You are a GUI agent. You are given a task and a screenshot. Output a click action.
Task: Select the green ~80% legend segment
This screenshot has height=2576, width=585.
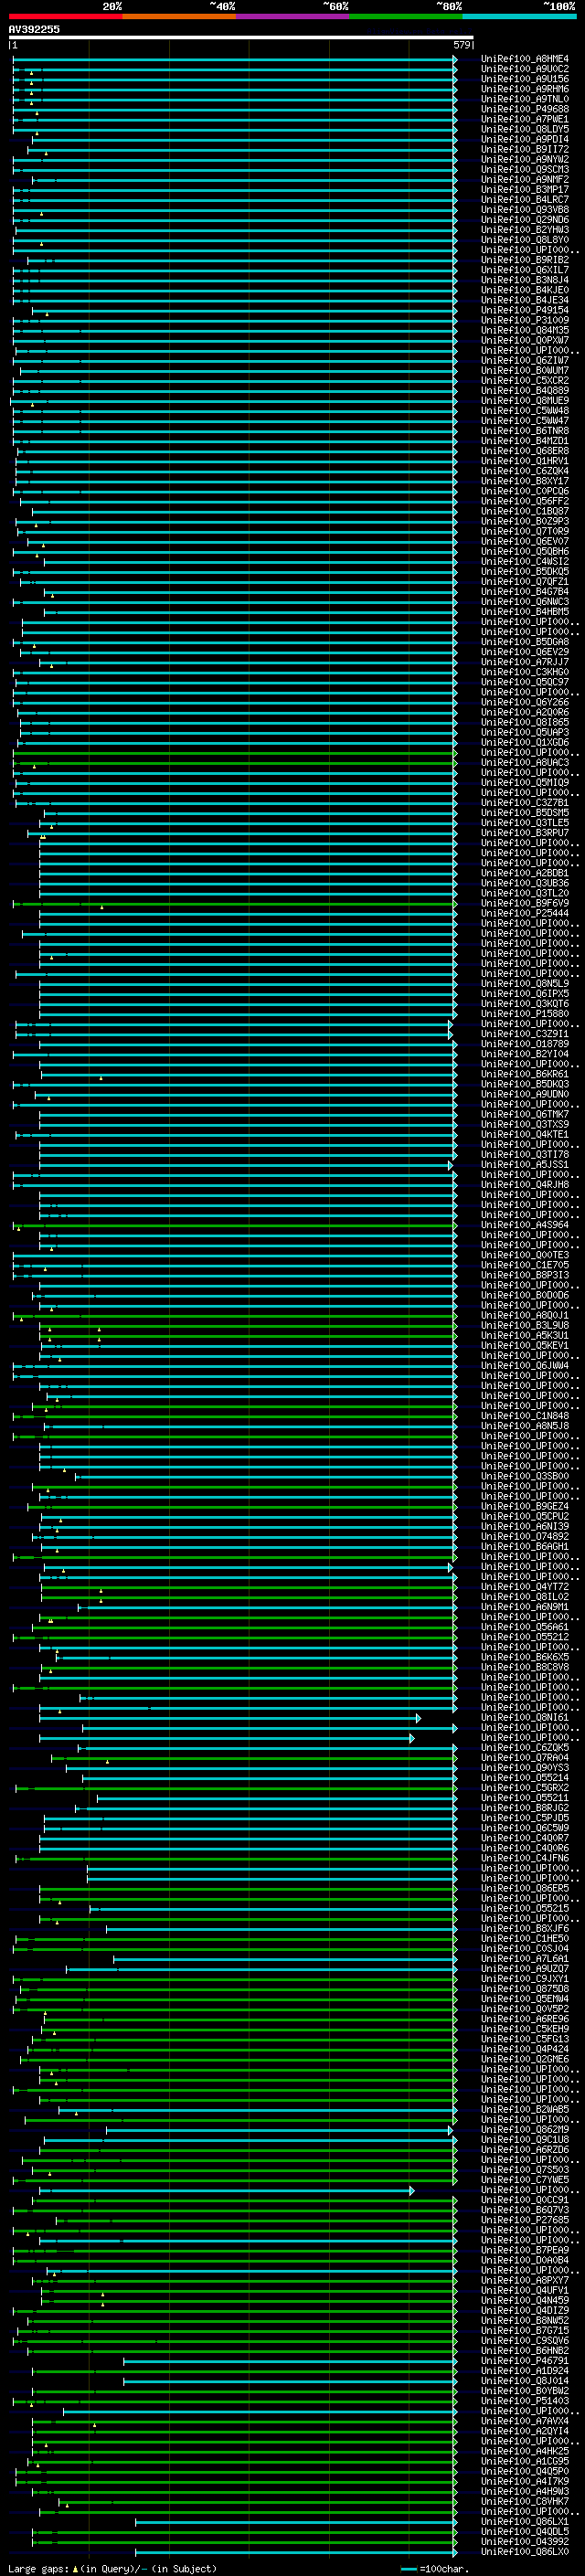pyautogui.click(x=406, y=16)
